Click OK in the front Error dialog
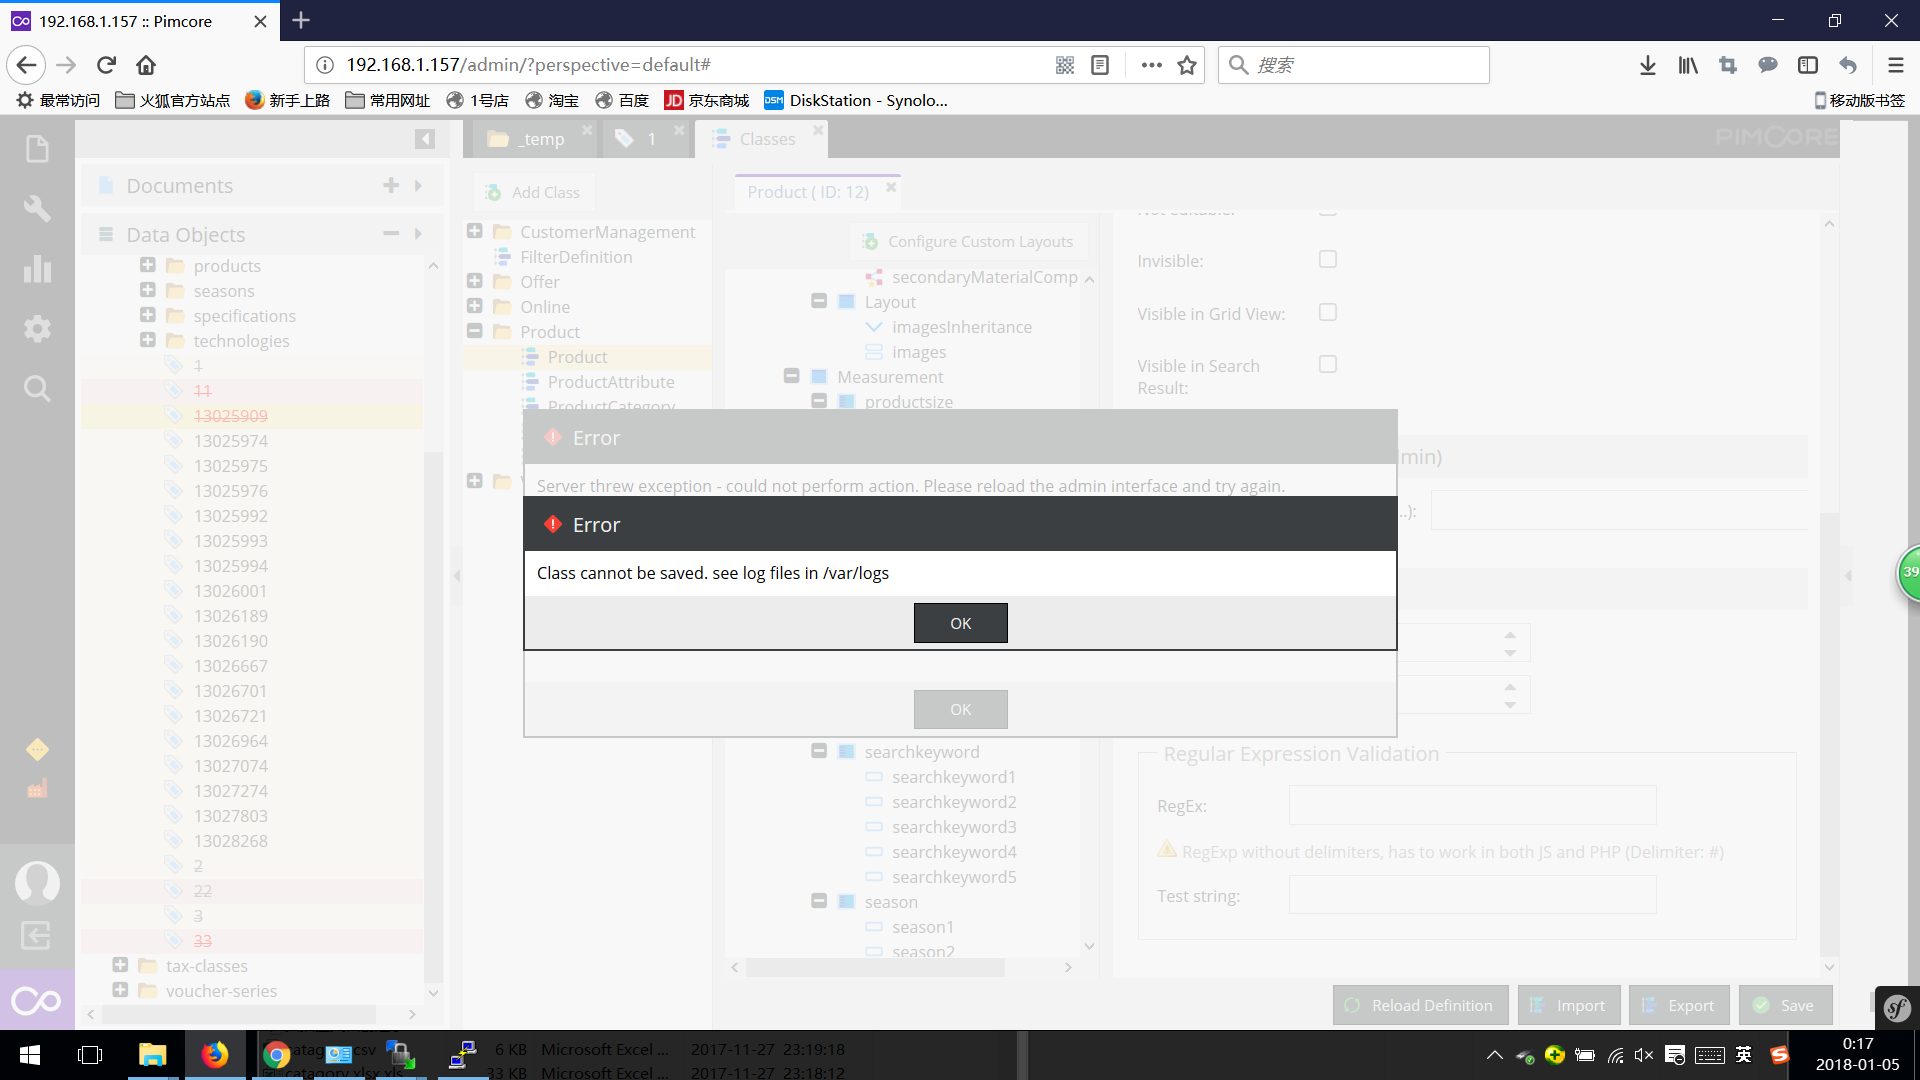The image size is (1920, 1080). coord(960,623)
